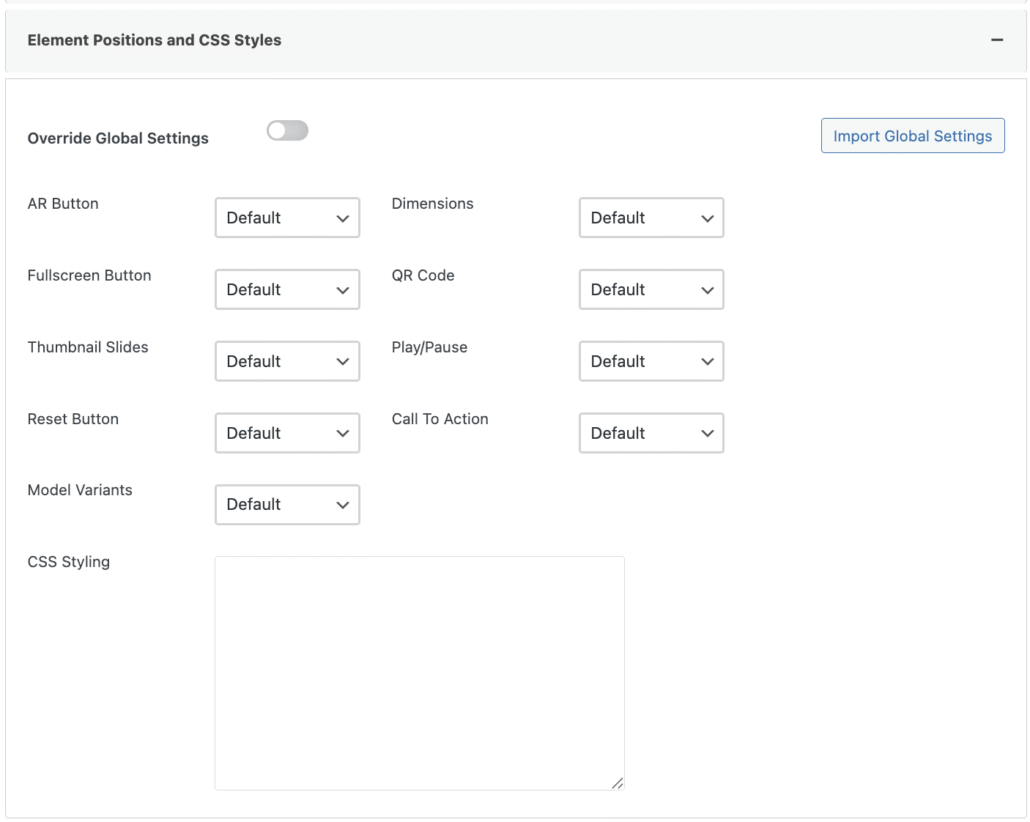
Task: Open the Reset Button dropdown
Action: pyautogui.click(x=287, y=434)
